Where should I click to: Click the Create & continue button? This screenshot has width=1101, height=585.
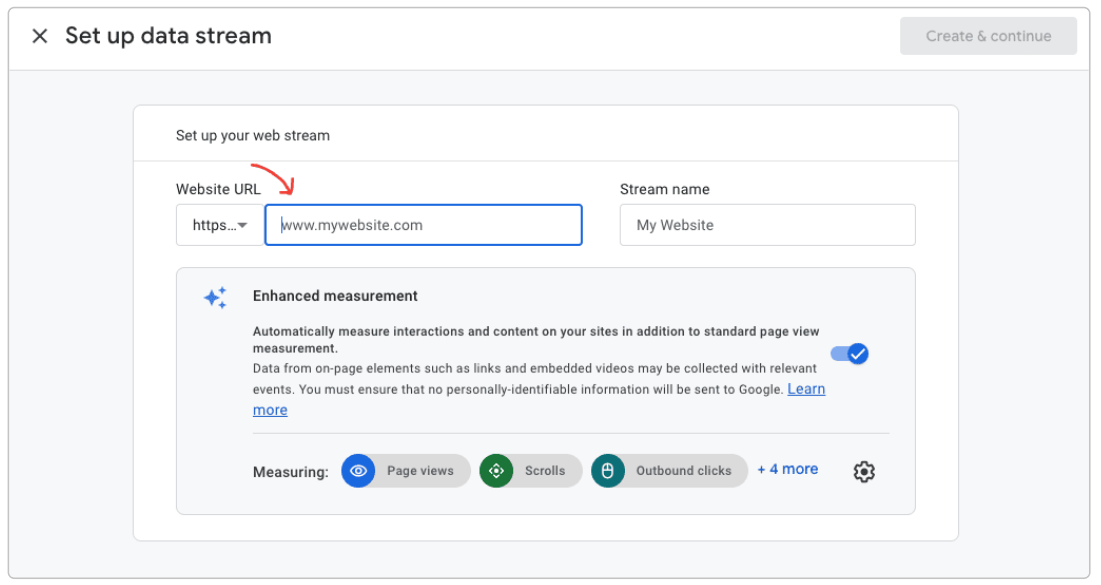988,36
